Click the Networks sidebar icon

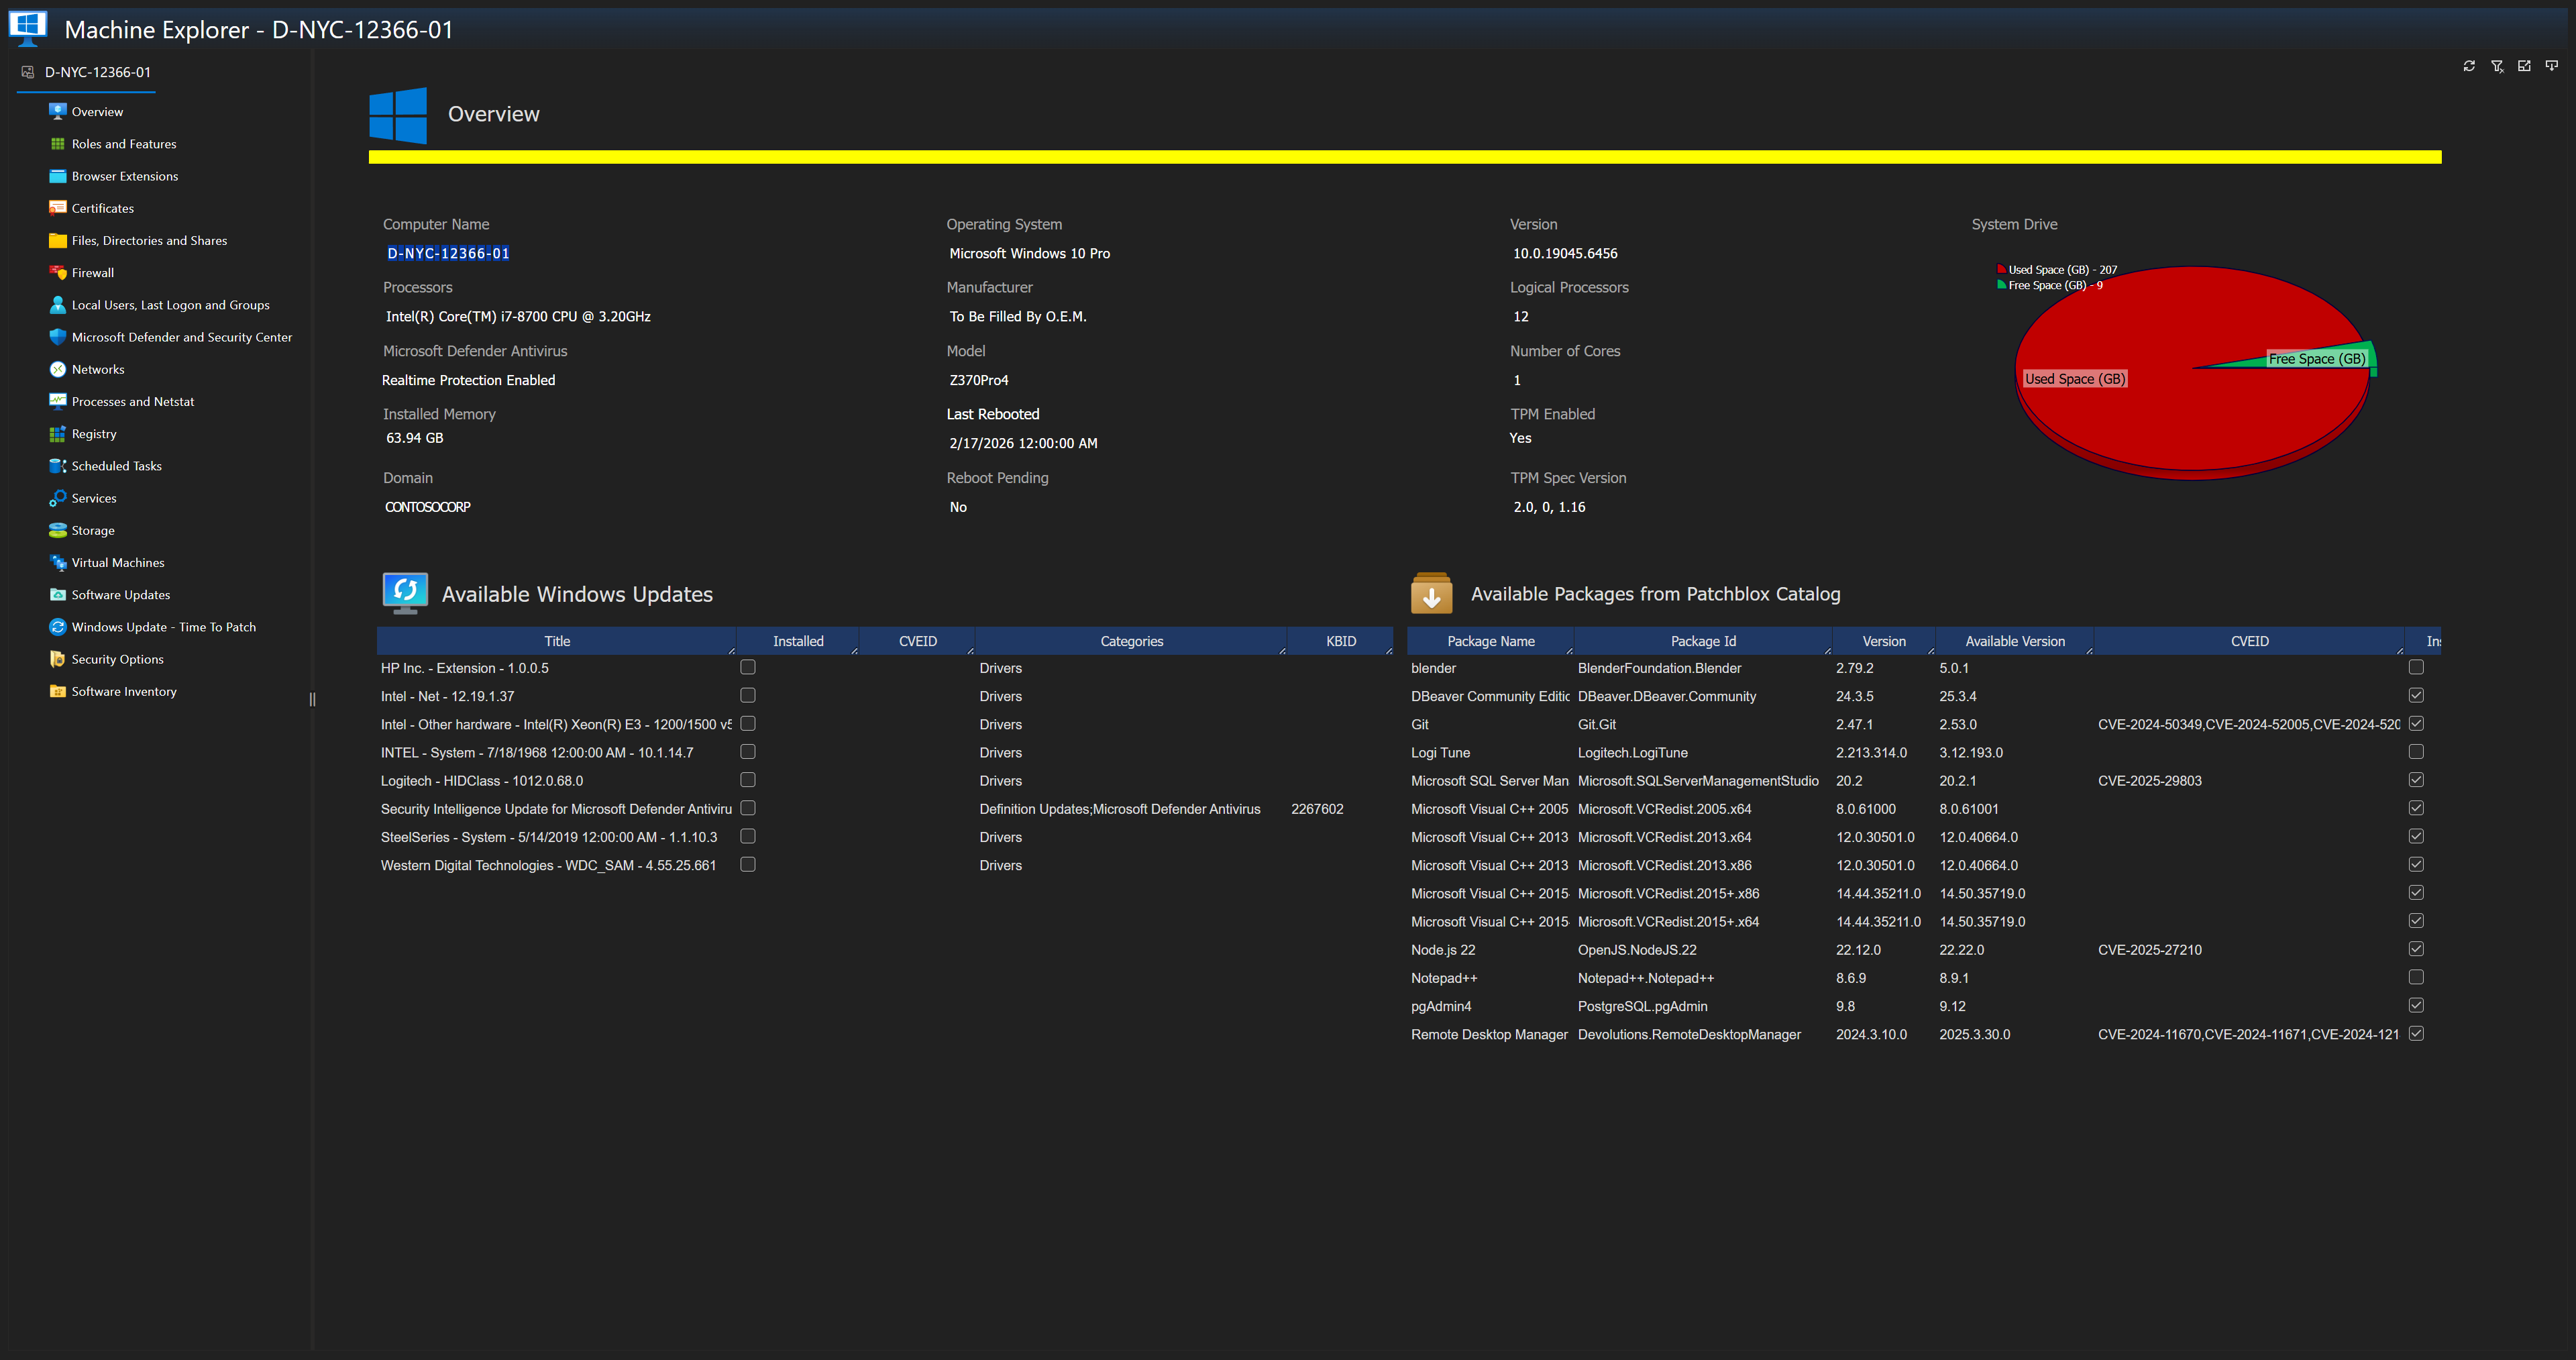58,369
